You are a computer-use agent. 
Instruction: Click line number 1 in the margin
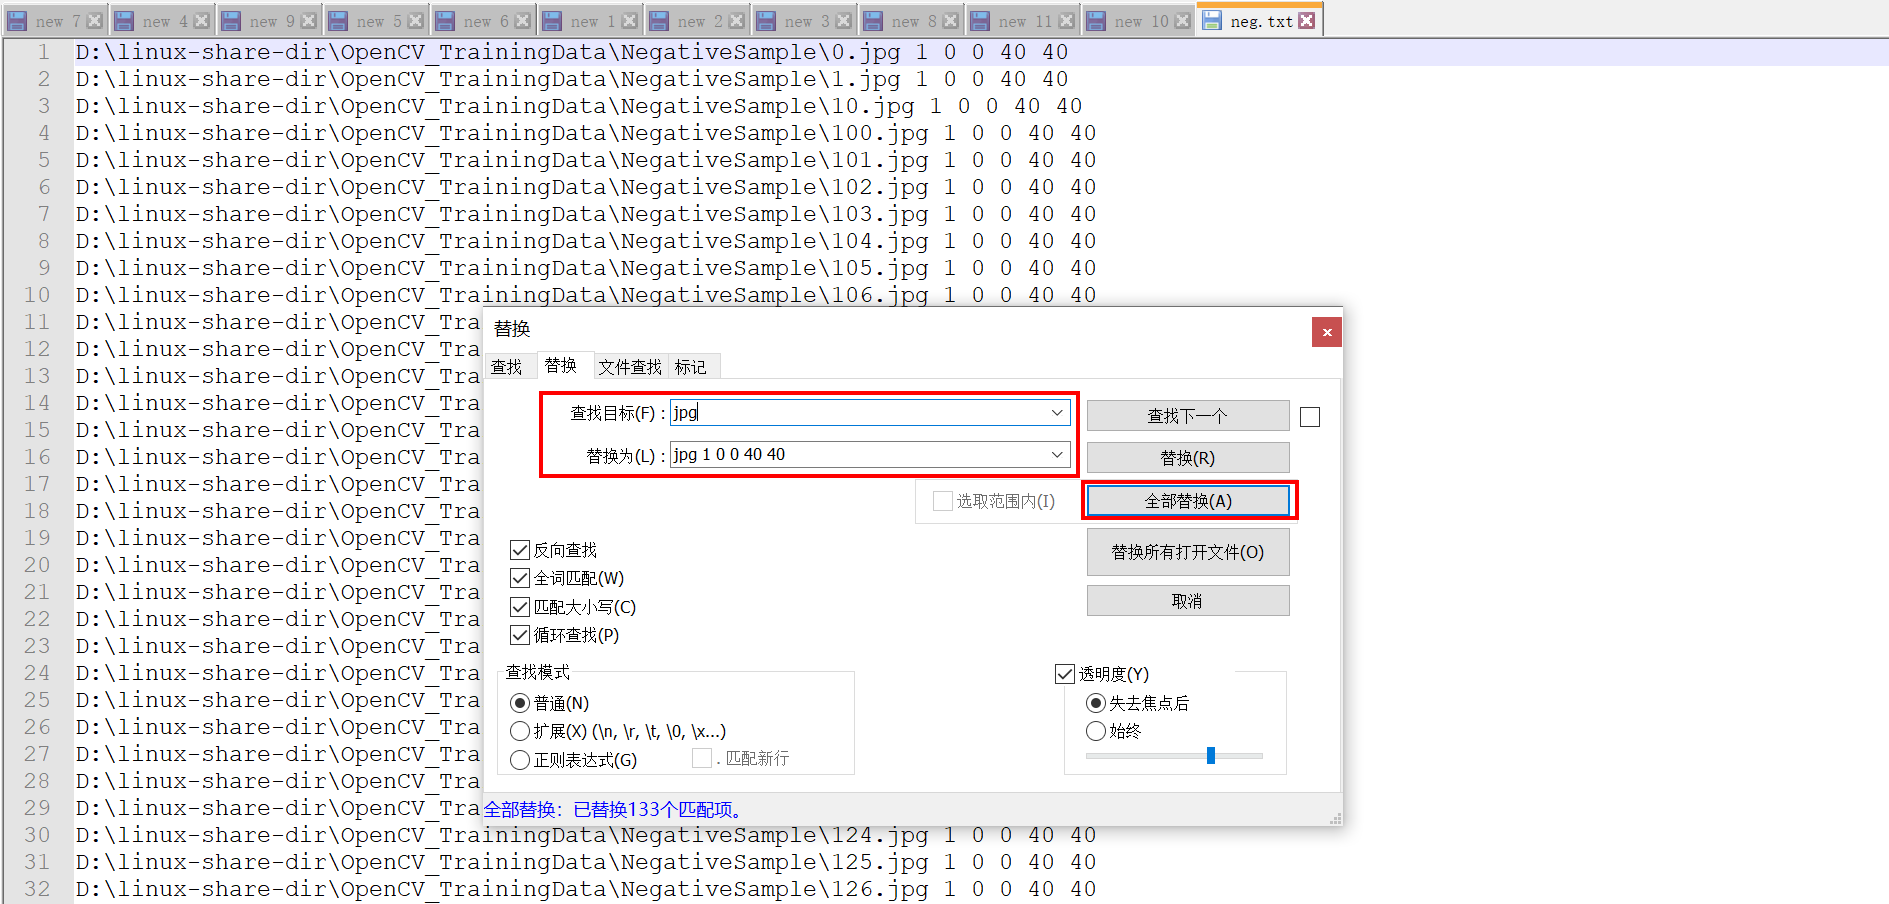[43, 52]
